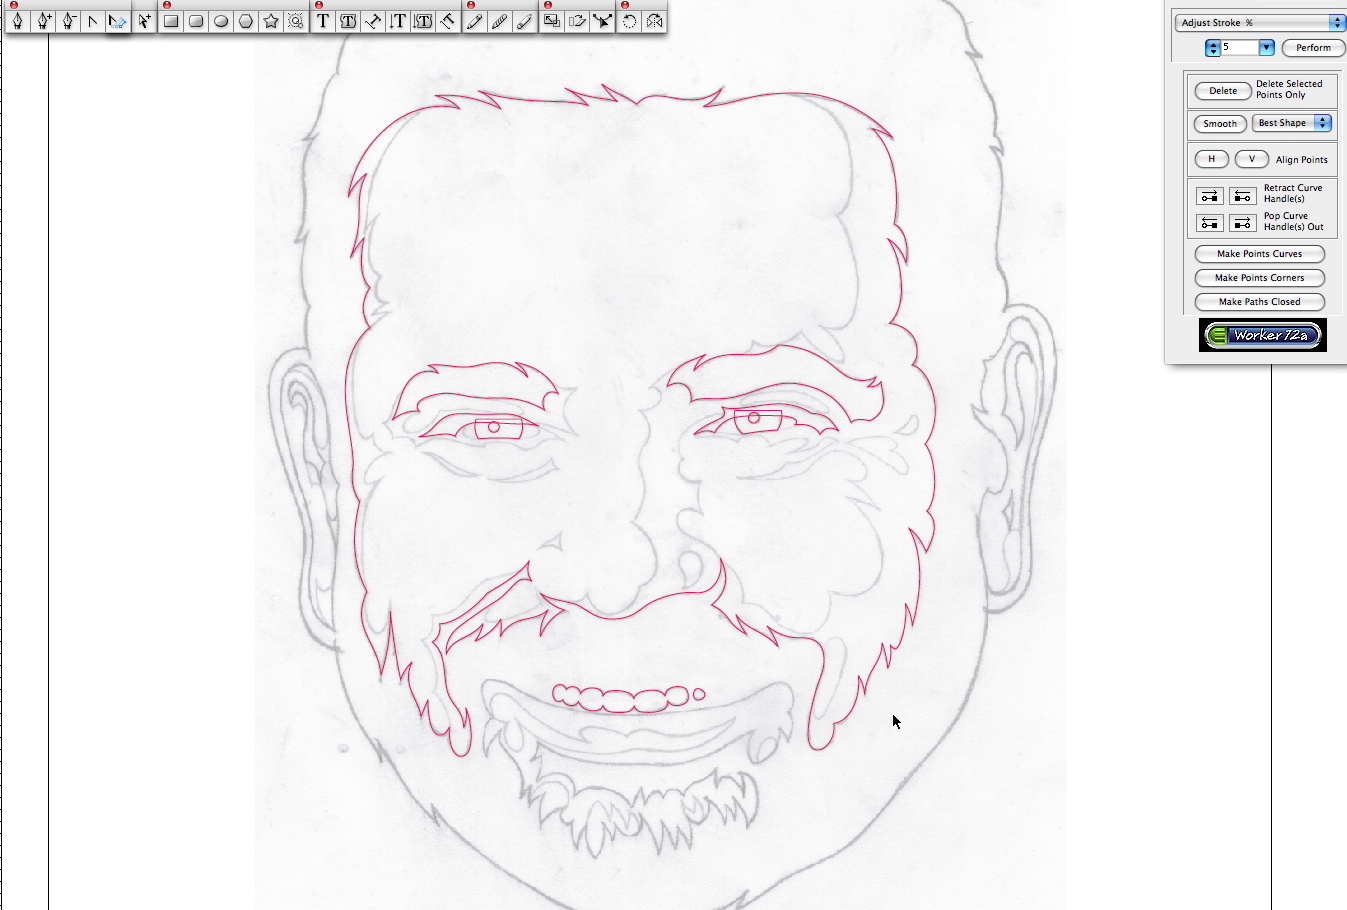Screen dimensions: 1347x910
Task: Click the Delete points button
Action: point(1223,91)
